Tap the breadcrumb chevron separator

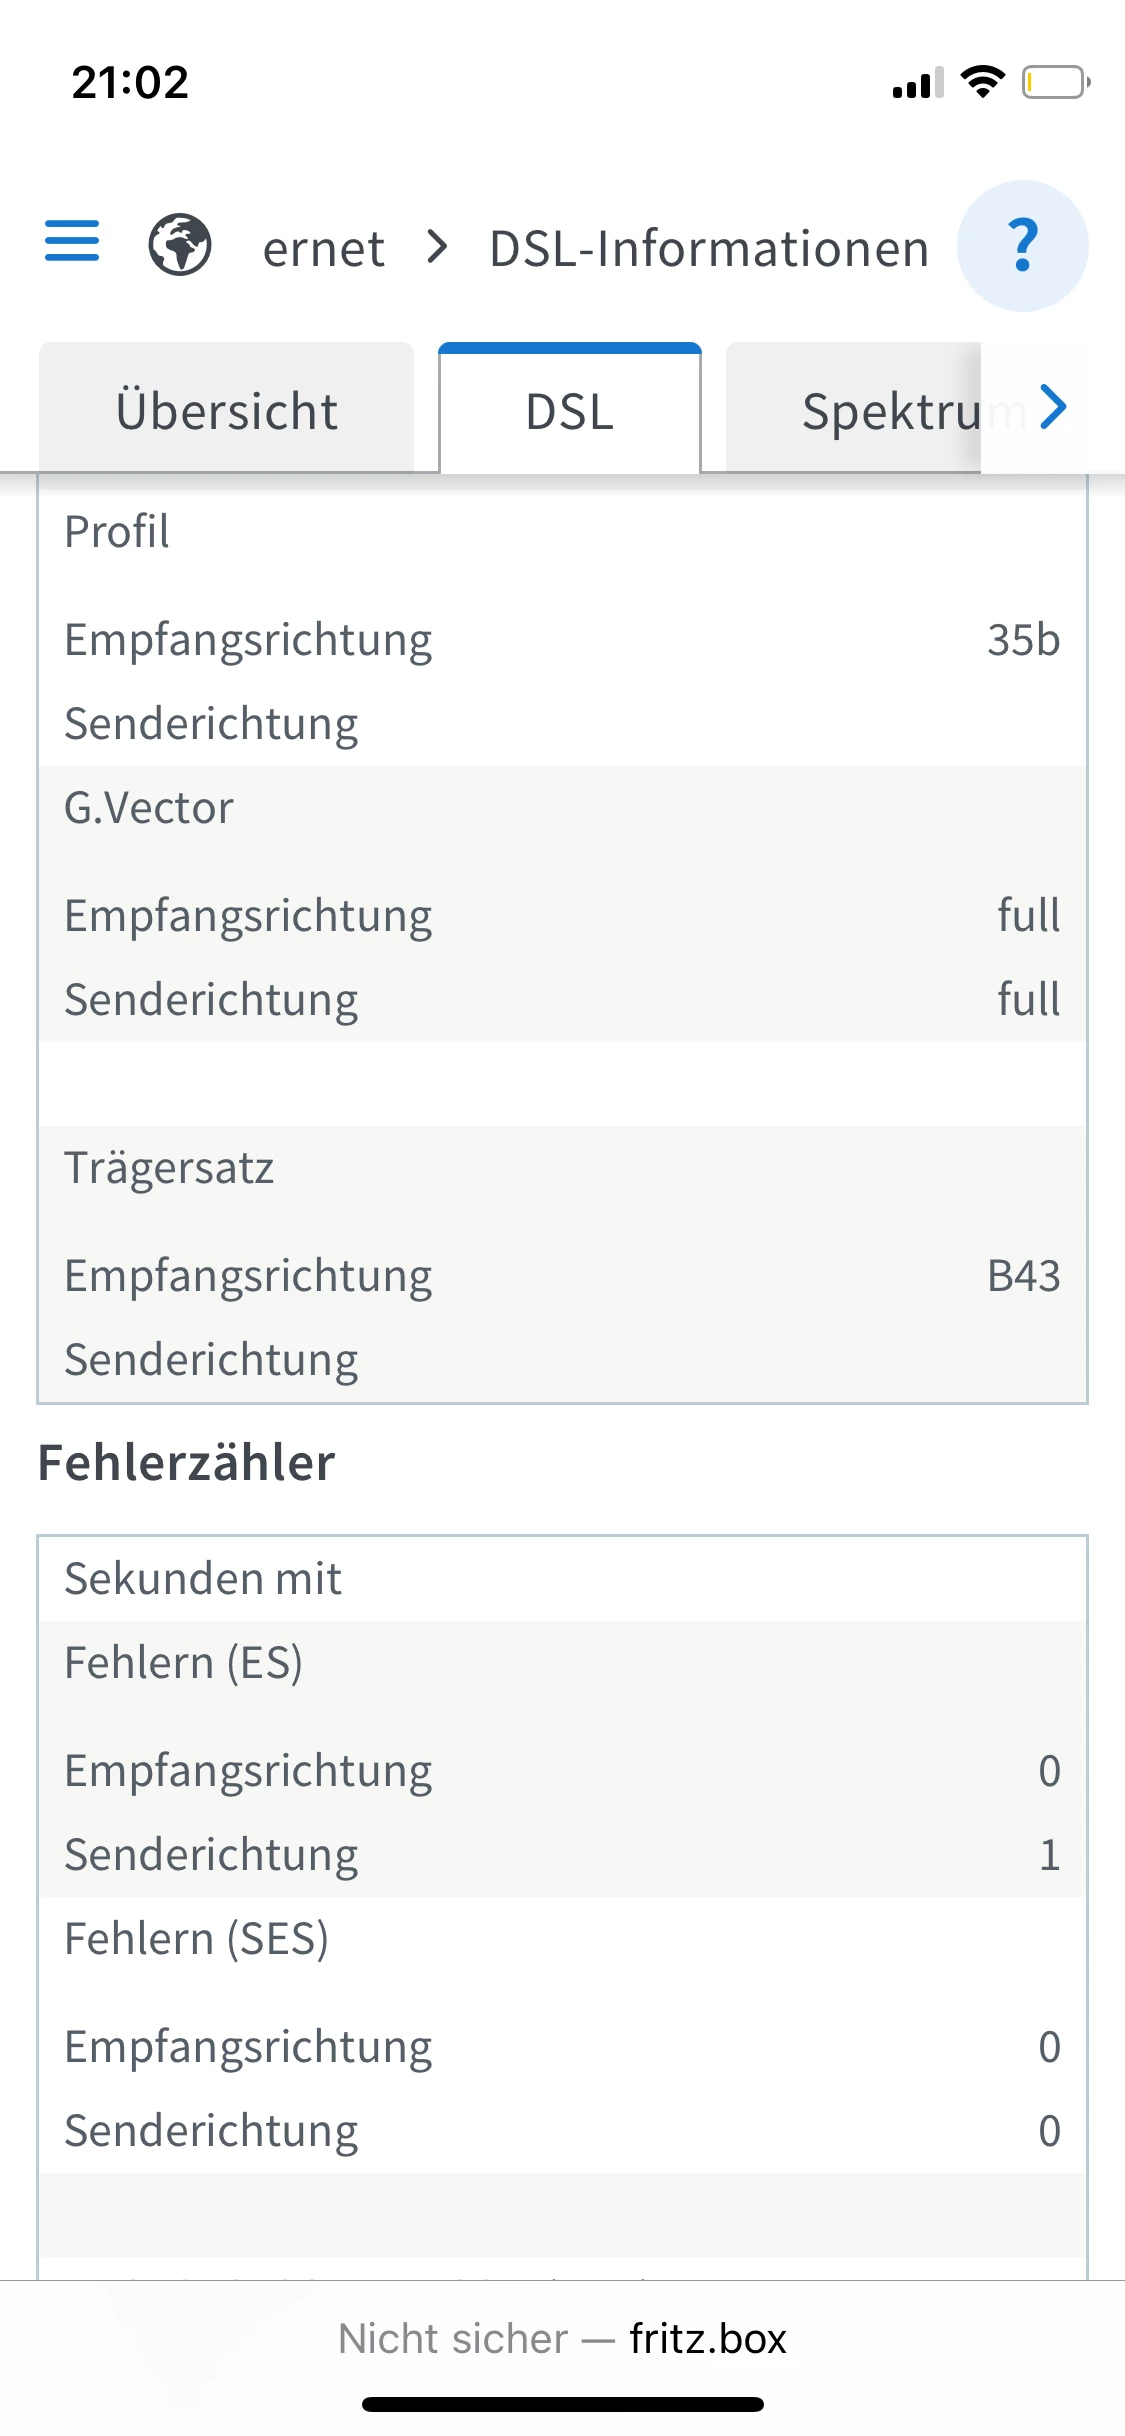click(x=437, y=246)
